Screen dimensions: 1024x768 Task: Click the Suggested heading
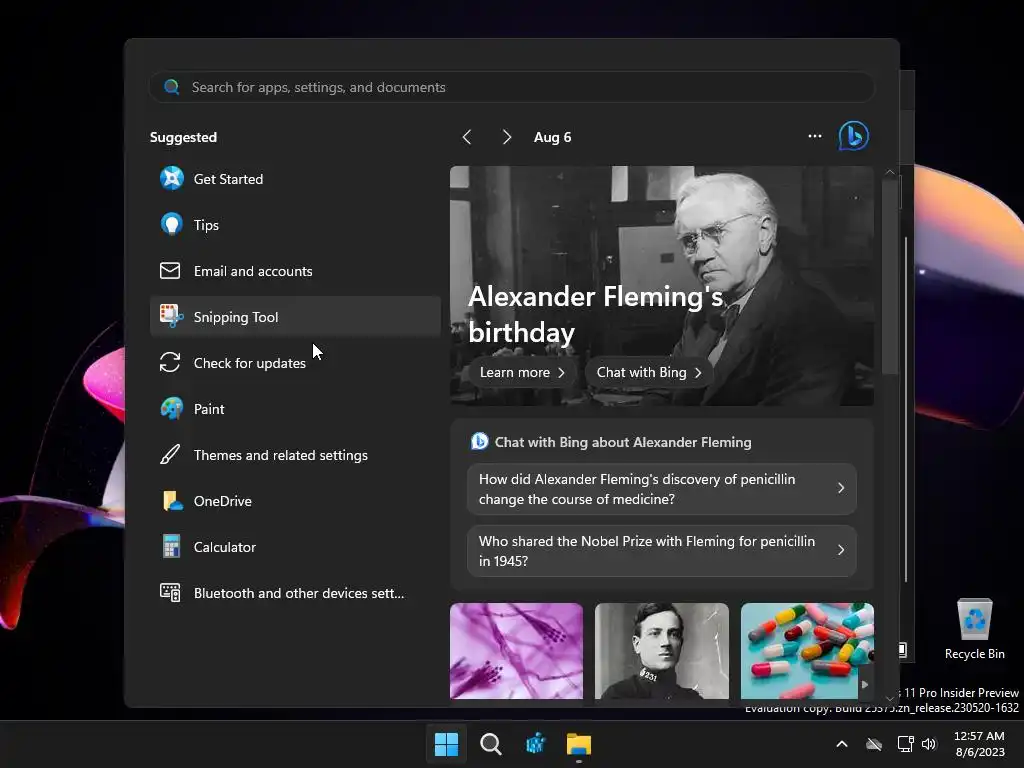(x=183, y=137)
